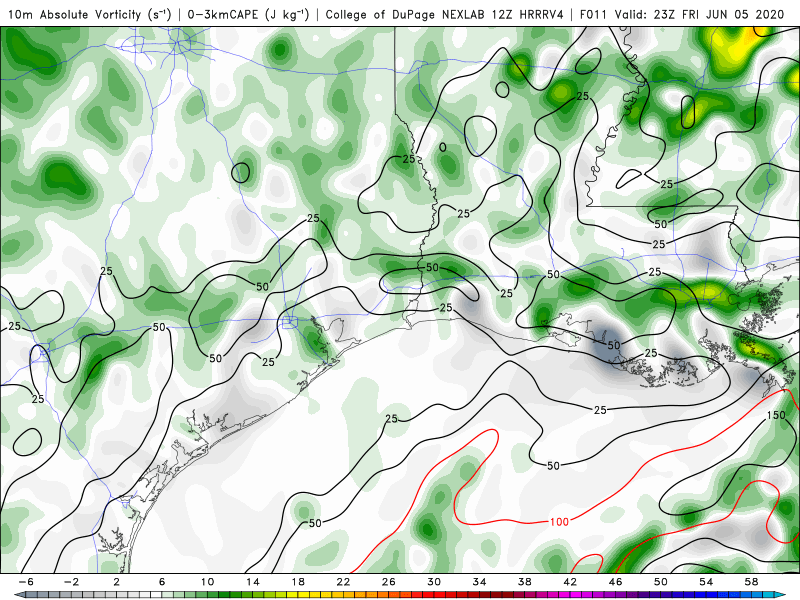Viewport: 800px width, 600px height.
Task: Click the '34' colorbar scale label
Action: (480, 582)
